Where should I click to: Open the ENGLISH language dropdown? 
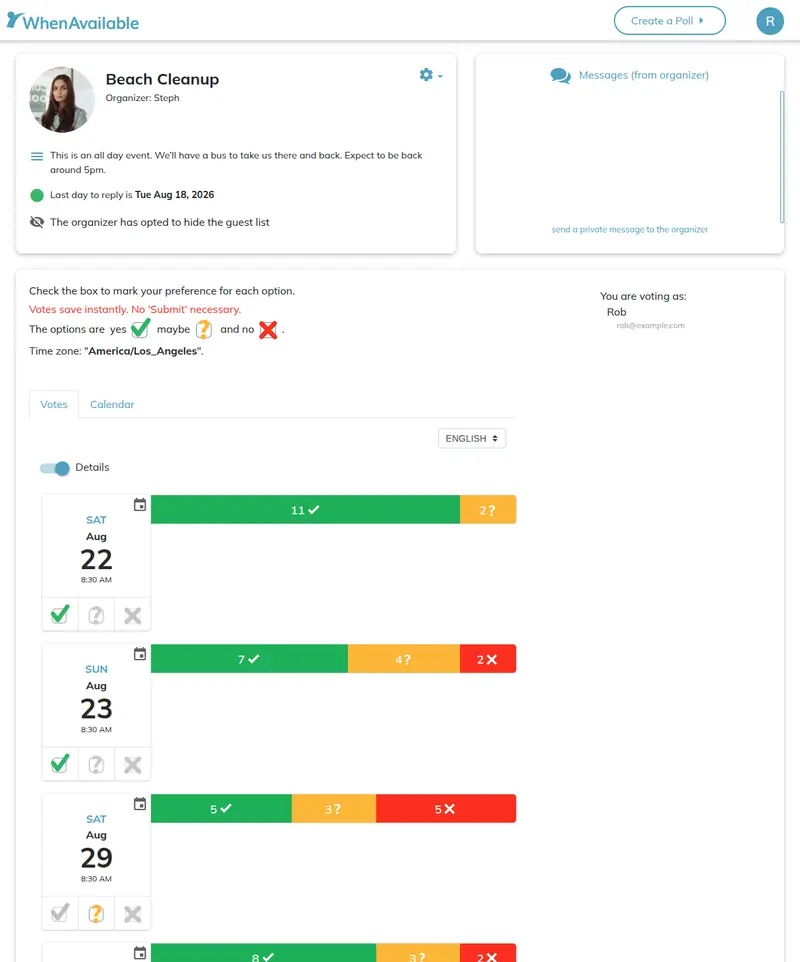(472, 439)
